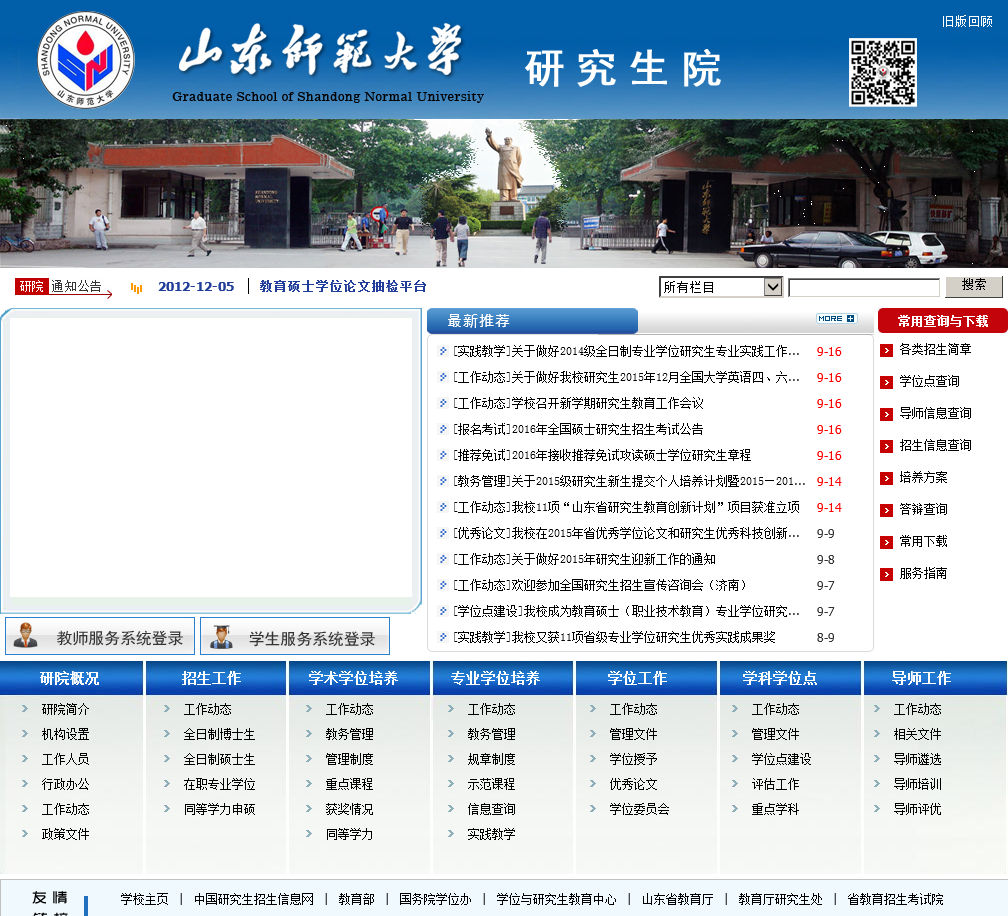Screen dimensions: 1008x916
Task: Select the 学位工作 menu heading
Action: tap(637, 678)
